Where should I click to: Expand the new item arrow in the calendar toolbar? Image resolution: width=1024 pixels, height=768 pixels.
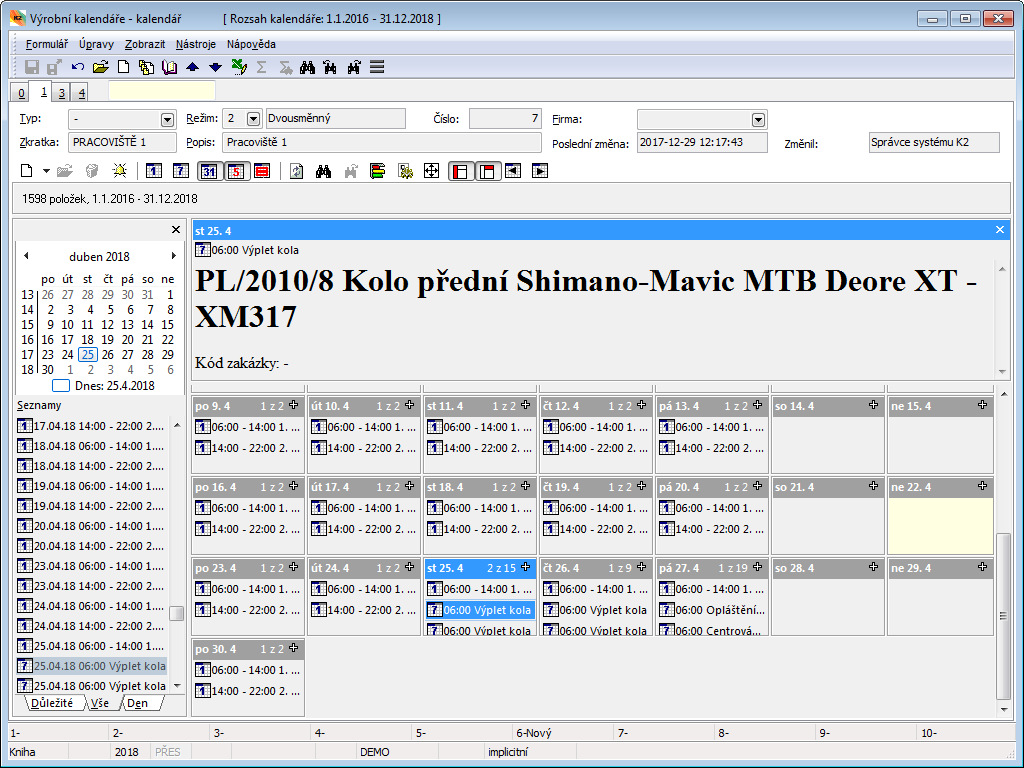[46, 171]
